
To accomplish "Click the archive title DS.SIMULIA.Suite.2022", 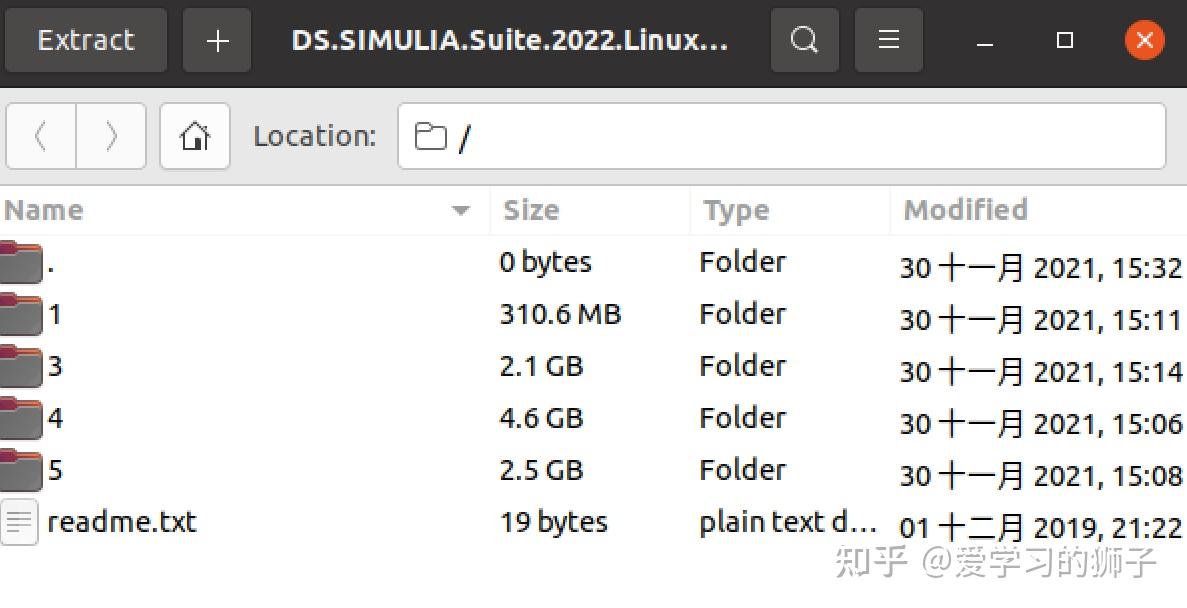I will pyautogui.click(x=511, y=40).
